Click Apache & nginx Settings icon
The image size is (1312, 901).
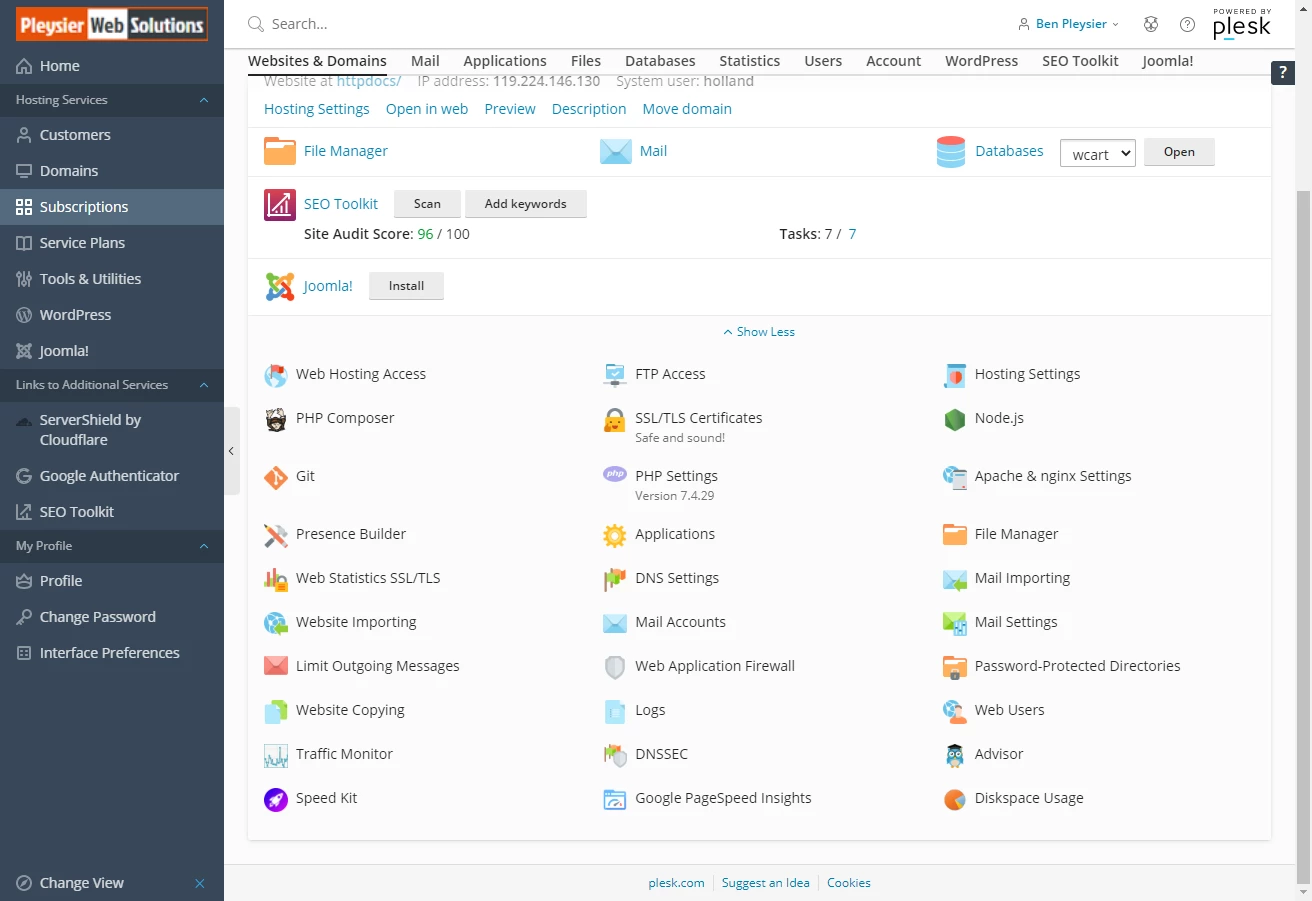tap(955, 477)
